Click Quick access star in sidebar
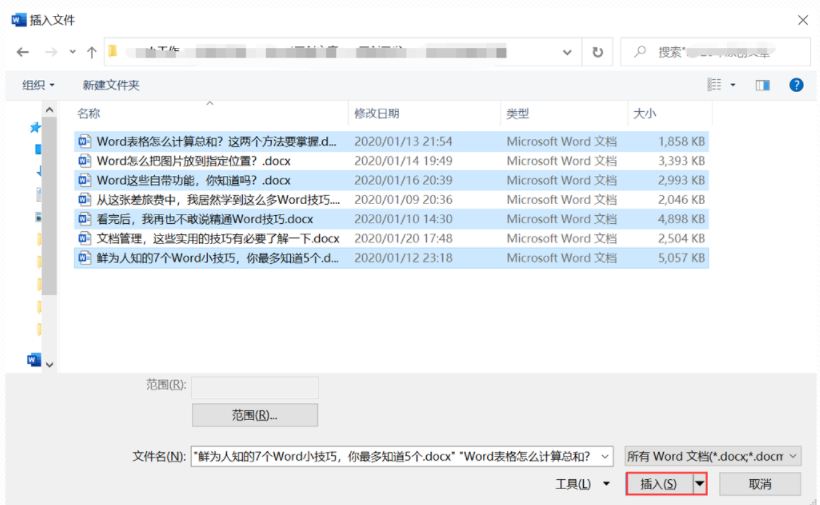Viewport: 820px width, 505px height. click(x=35, y=127)
